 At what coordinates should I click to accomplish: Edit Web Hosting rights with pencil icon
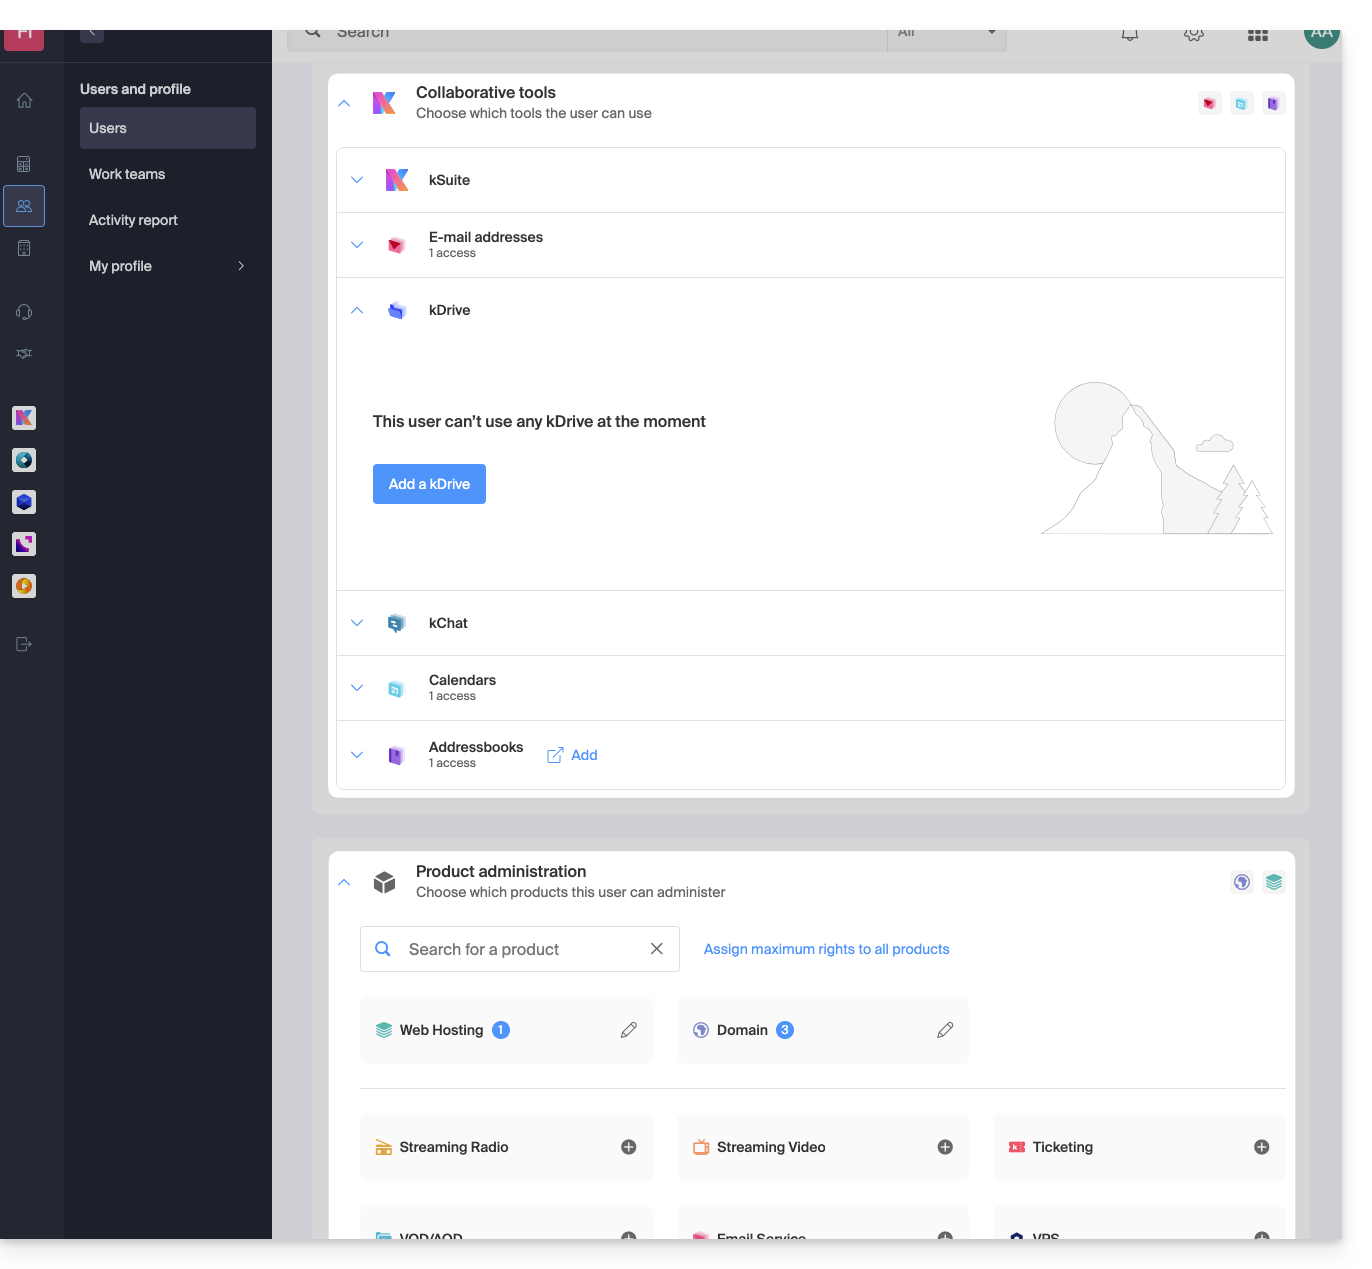[x=629, y=1030]
